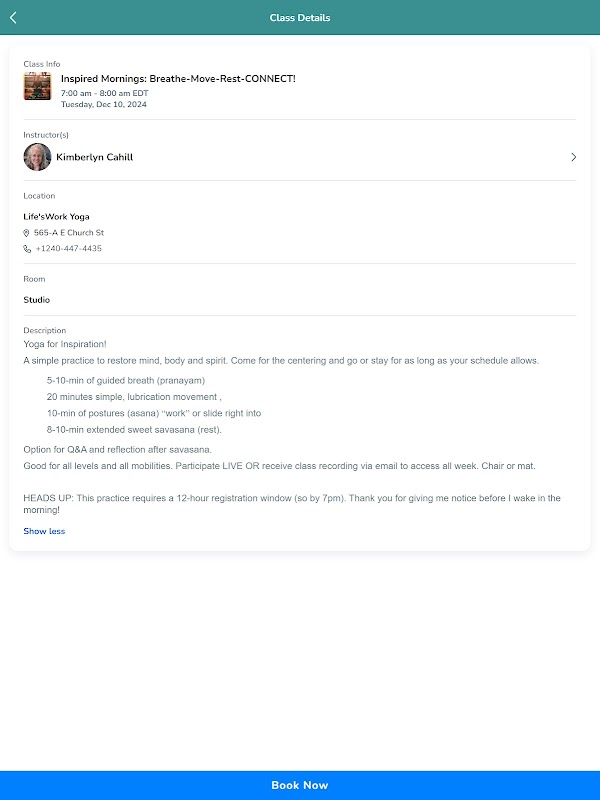View Kimberlyn Cahill's profile photo
600x800 pixels.
(x=37, y=157)
